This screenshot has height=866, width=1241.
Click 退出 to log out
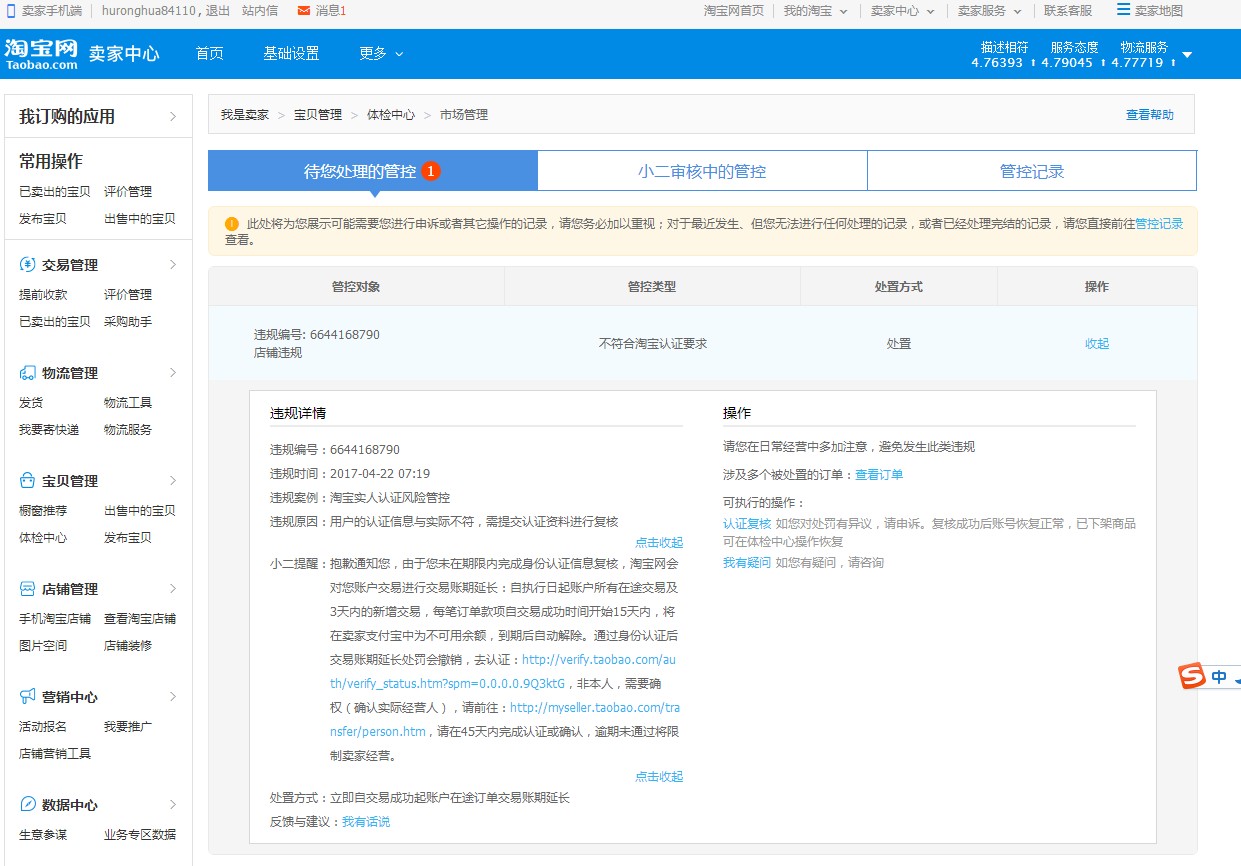[218, 11]
